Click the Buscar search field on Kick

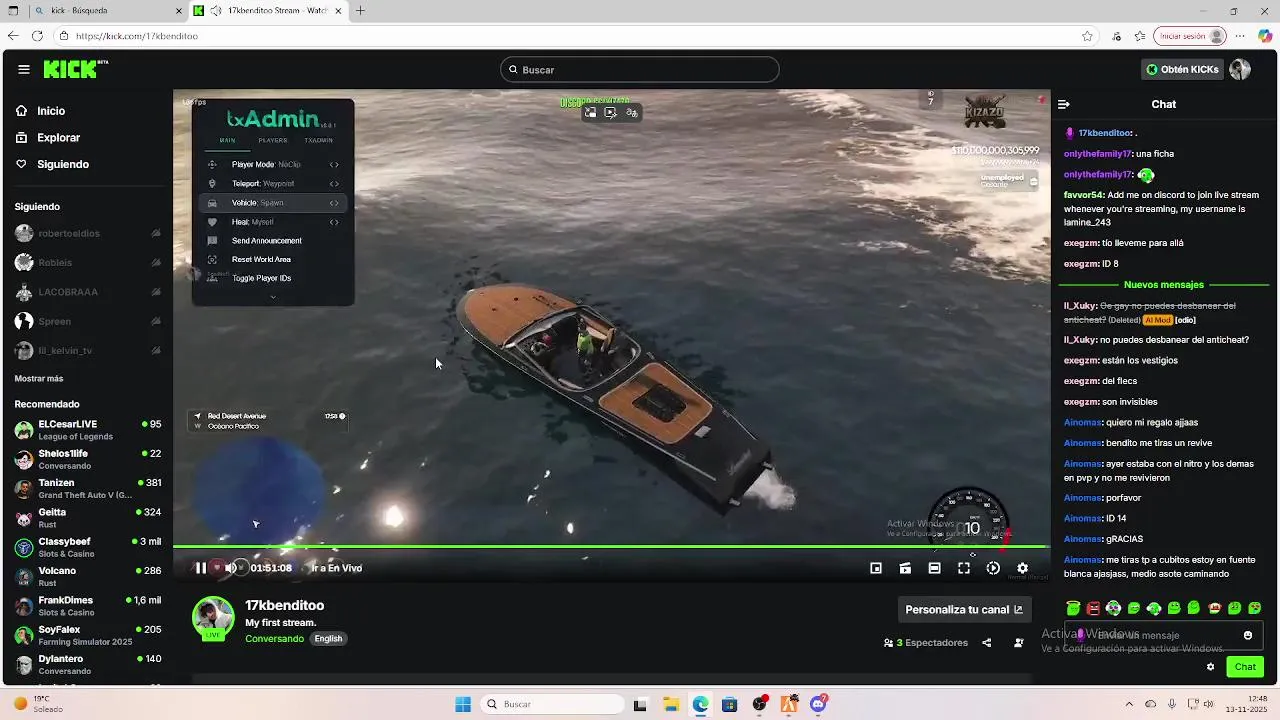click(x=640, y=70)
